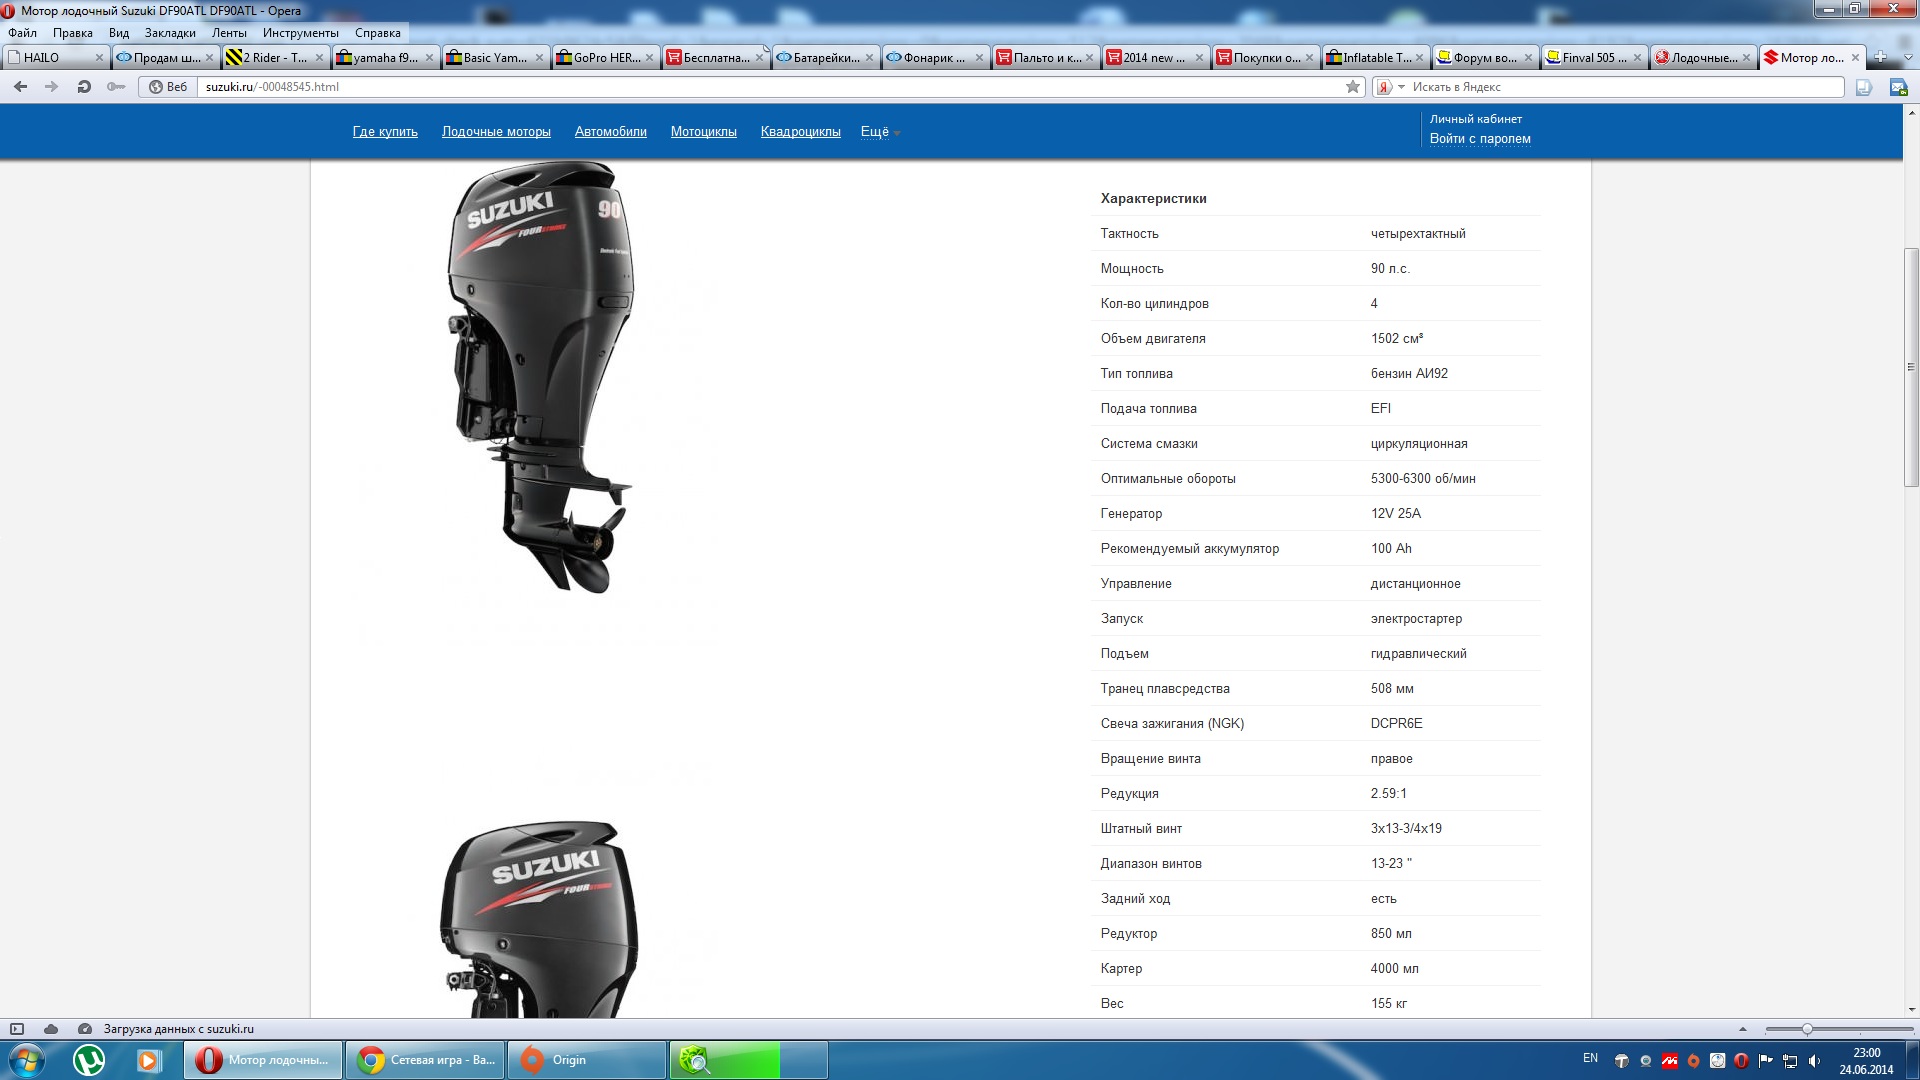
Task: Click the Opera Turbo status icon
Action: (x=85, y=1029)
